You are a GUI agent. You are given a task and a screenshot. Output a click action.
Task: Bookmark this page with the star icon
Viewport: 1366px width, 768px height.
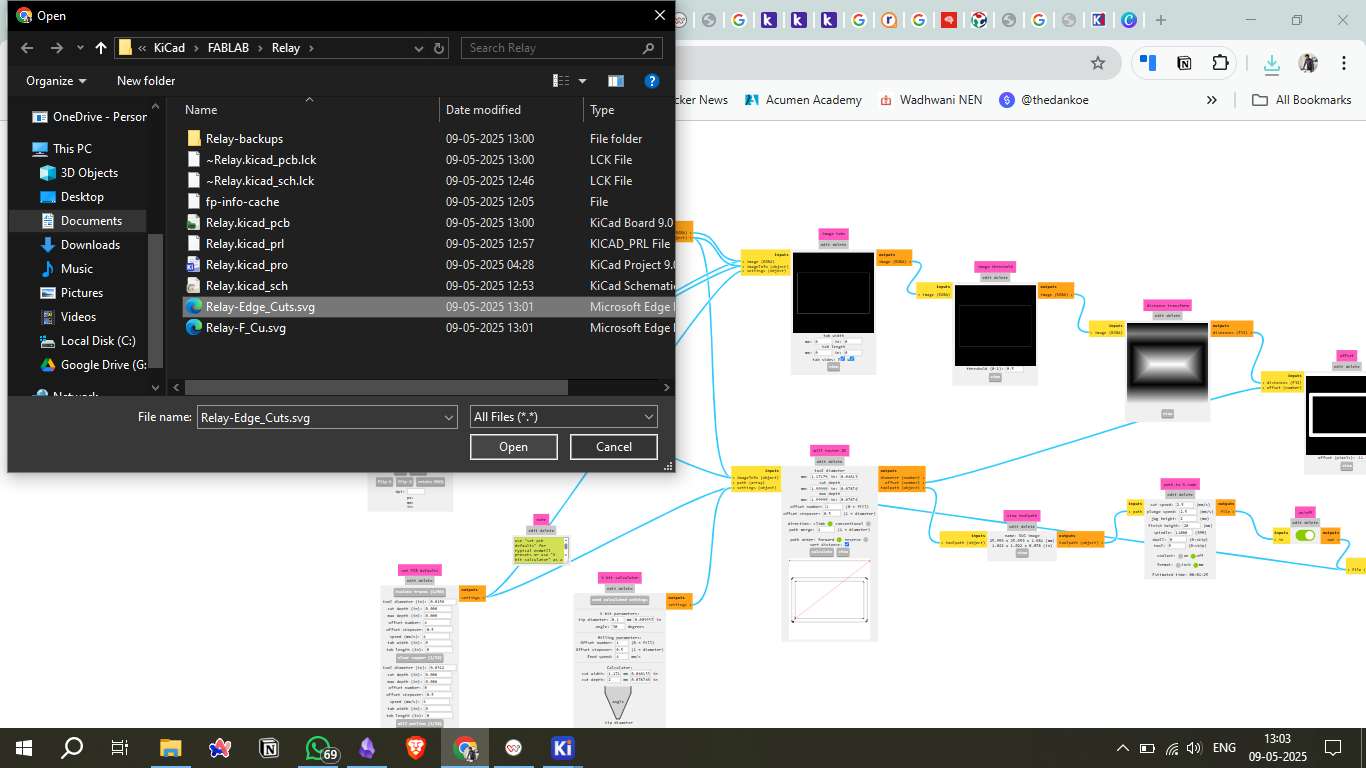(1097, 63)
